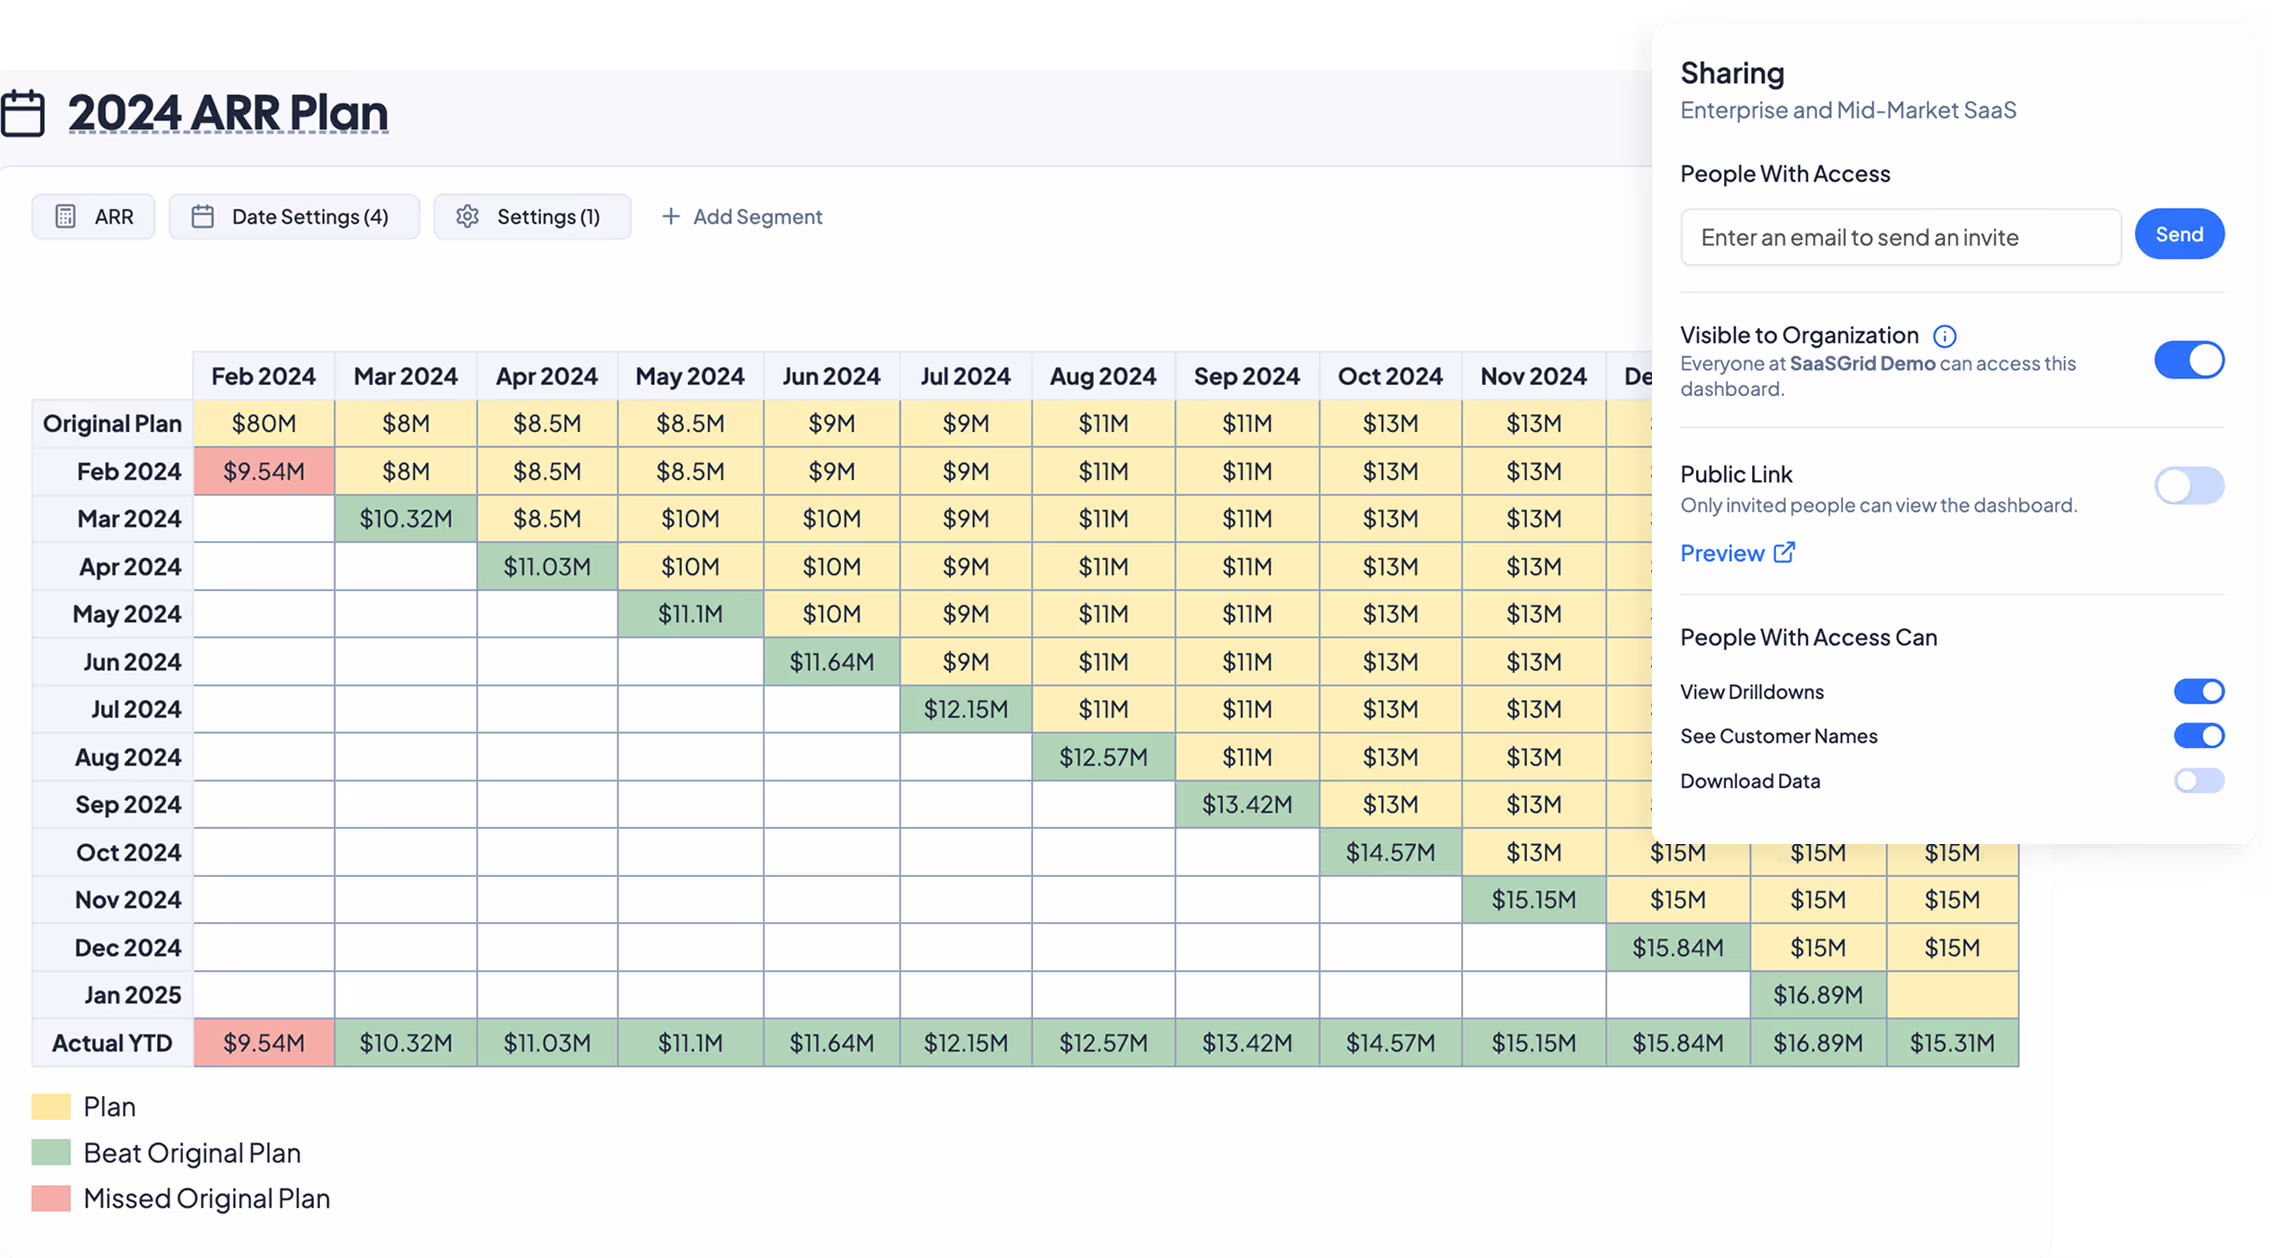
Task: Click the plus icon beside Add Segment
Action: tap(670, 216)
